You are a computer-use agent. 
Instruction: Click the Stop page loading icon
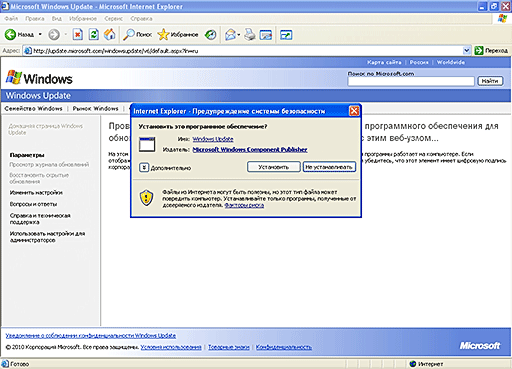[x=78, y=34]
